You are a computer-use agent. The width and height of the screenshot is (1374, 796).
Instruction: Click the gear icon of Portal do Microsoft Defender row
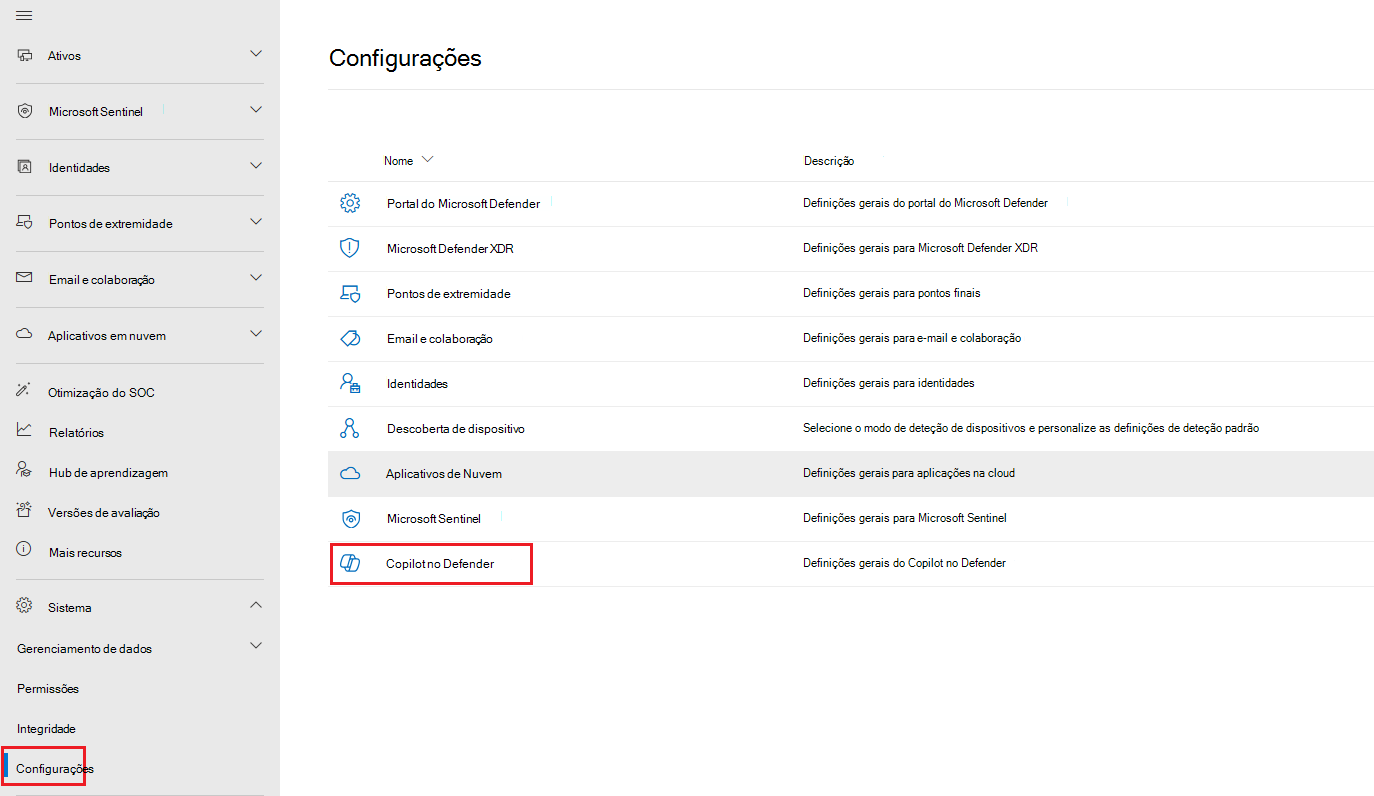click(350, 203)
